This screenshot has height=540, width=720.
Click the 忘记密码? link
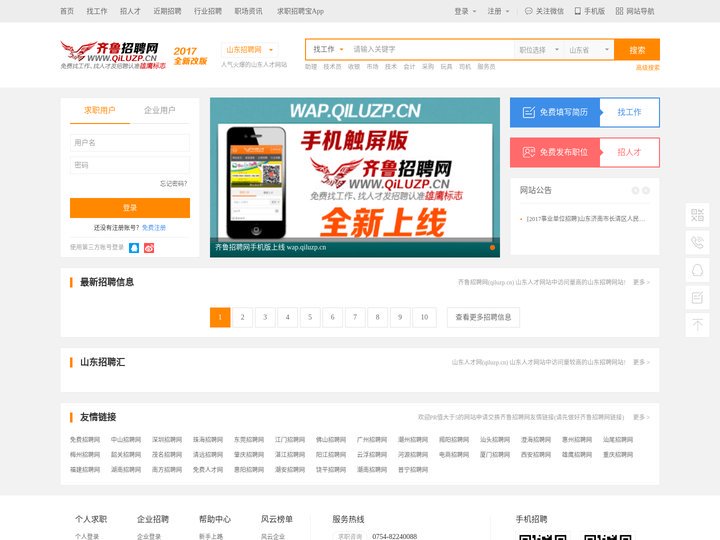[174, 184]
